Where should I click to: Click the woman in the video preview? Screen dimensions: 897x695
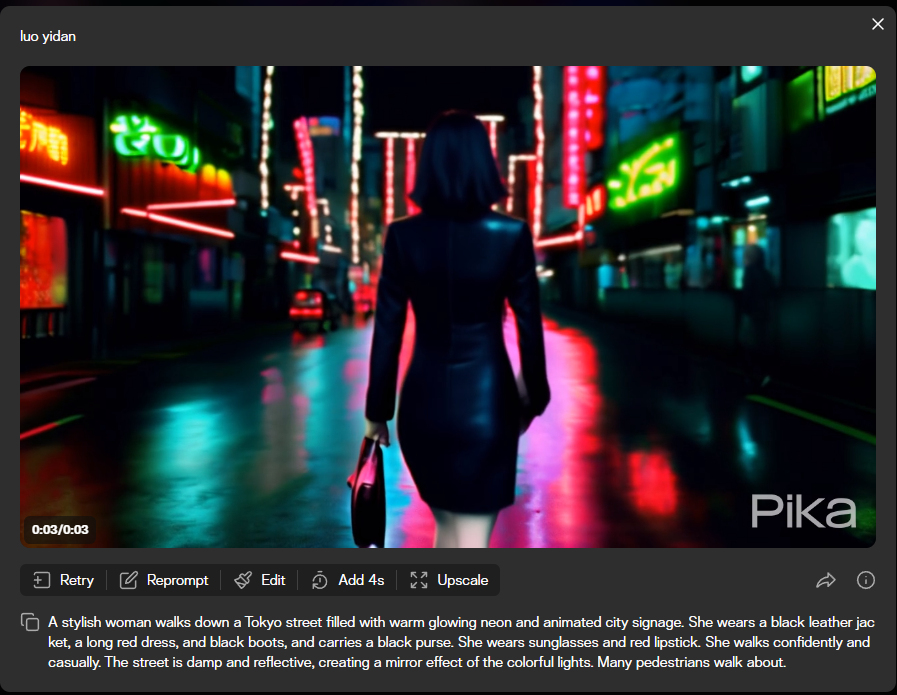click(x=456, y=300)
